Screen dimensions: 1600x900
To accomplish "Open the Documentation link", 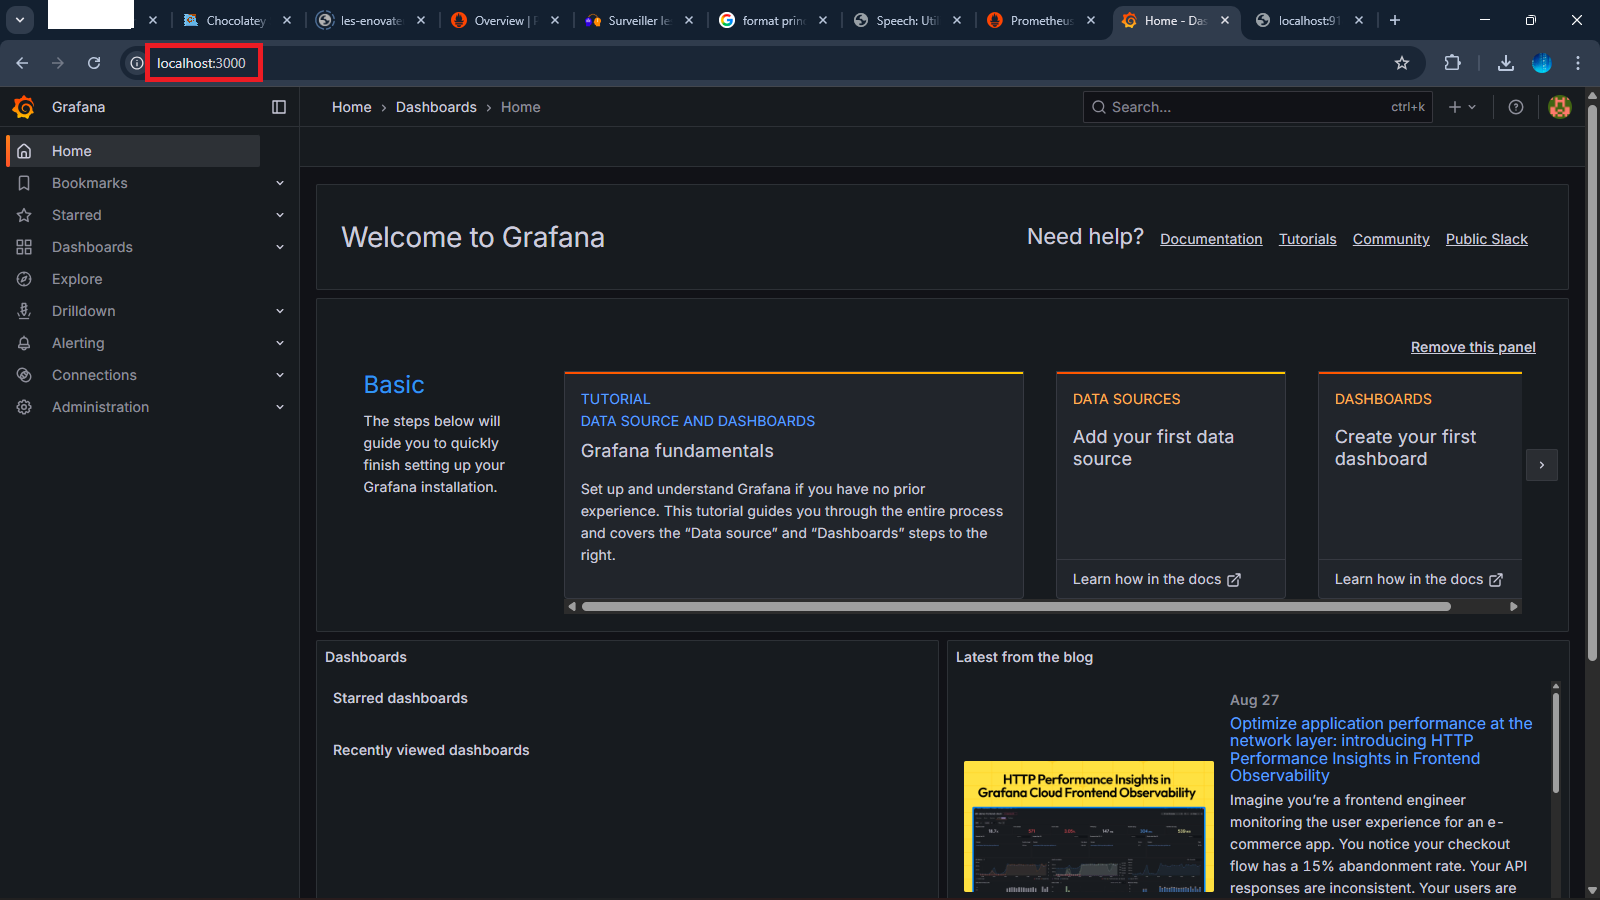I will (1211, 239).
